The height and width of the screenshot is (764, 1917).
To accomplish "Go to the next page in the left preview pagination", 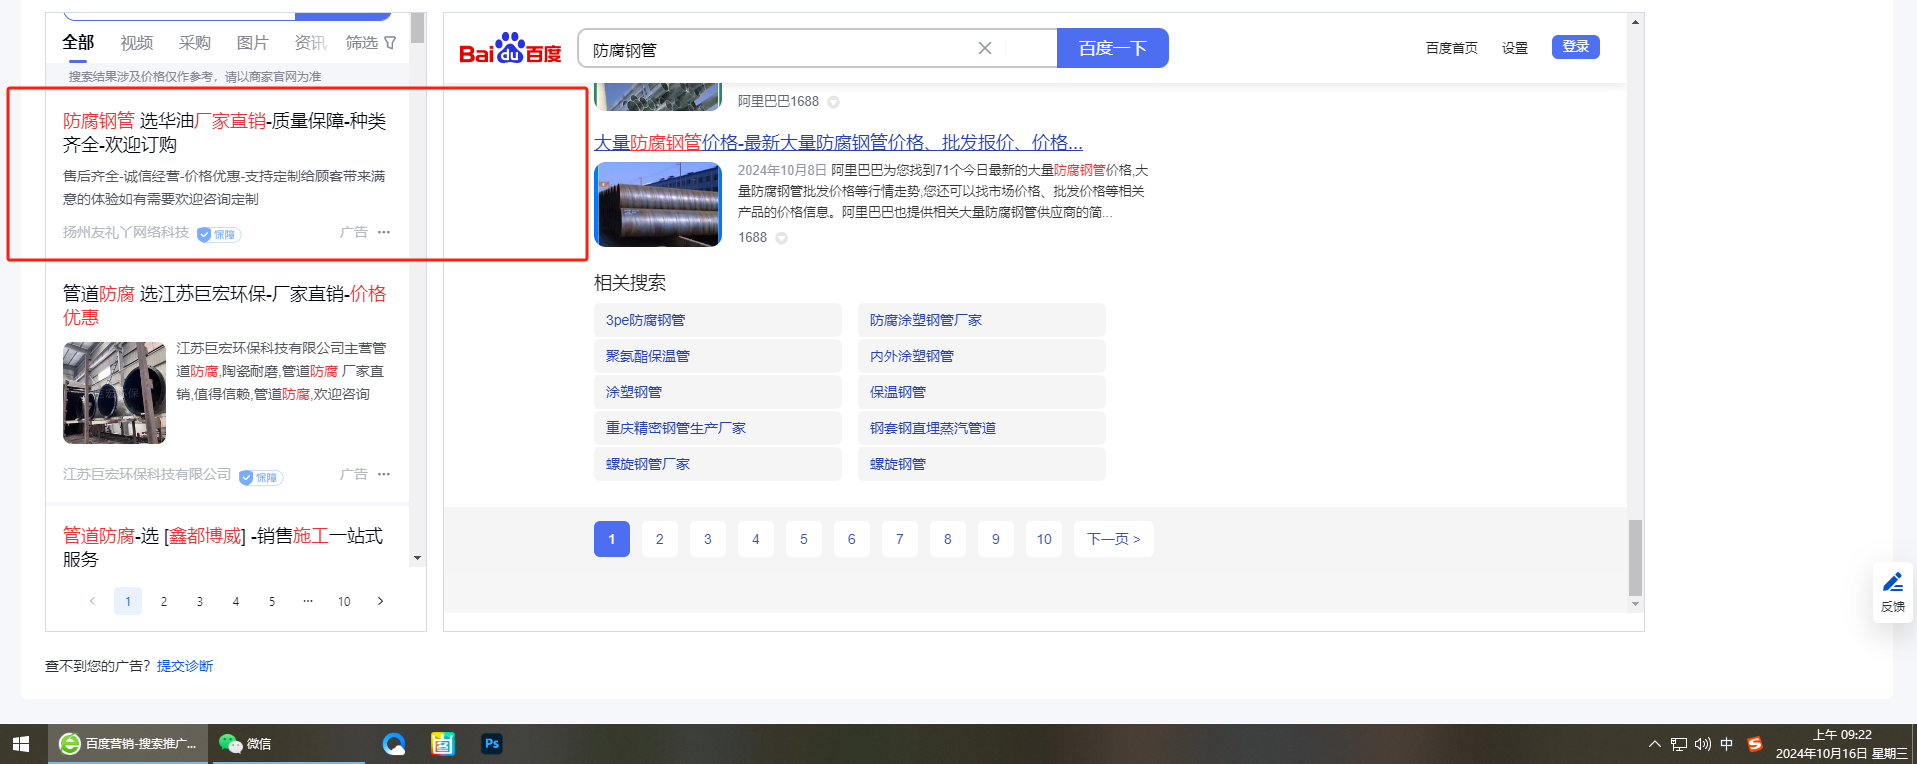I will pyautogui.click(x=380, y=601).
